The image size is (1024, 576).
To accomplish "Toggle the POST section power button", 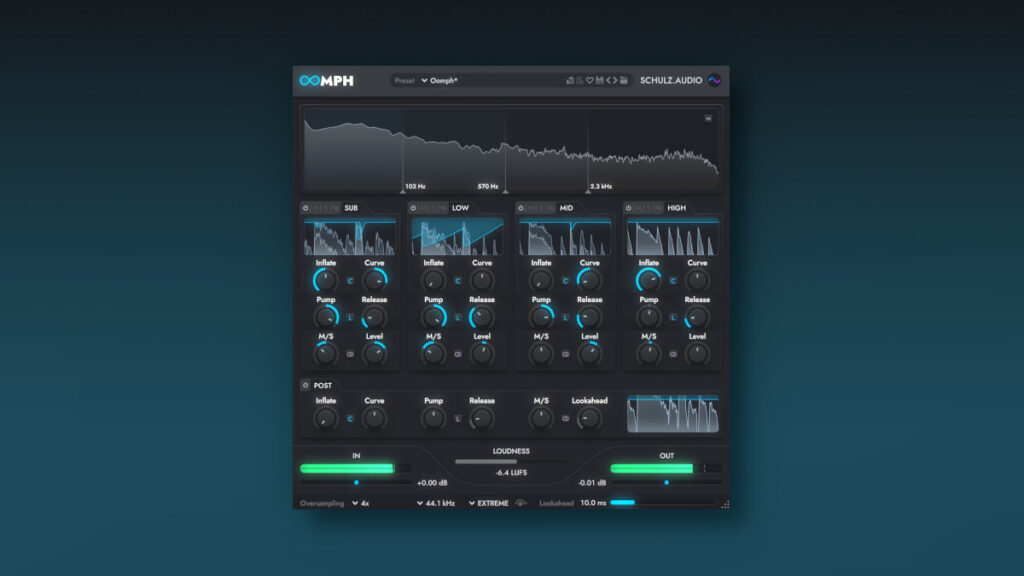I will pos(306,385).
